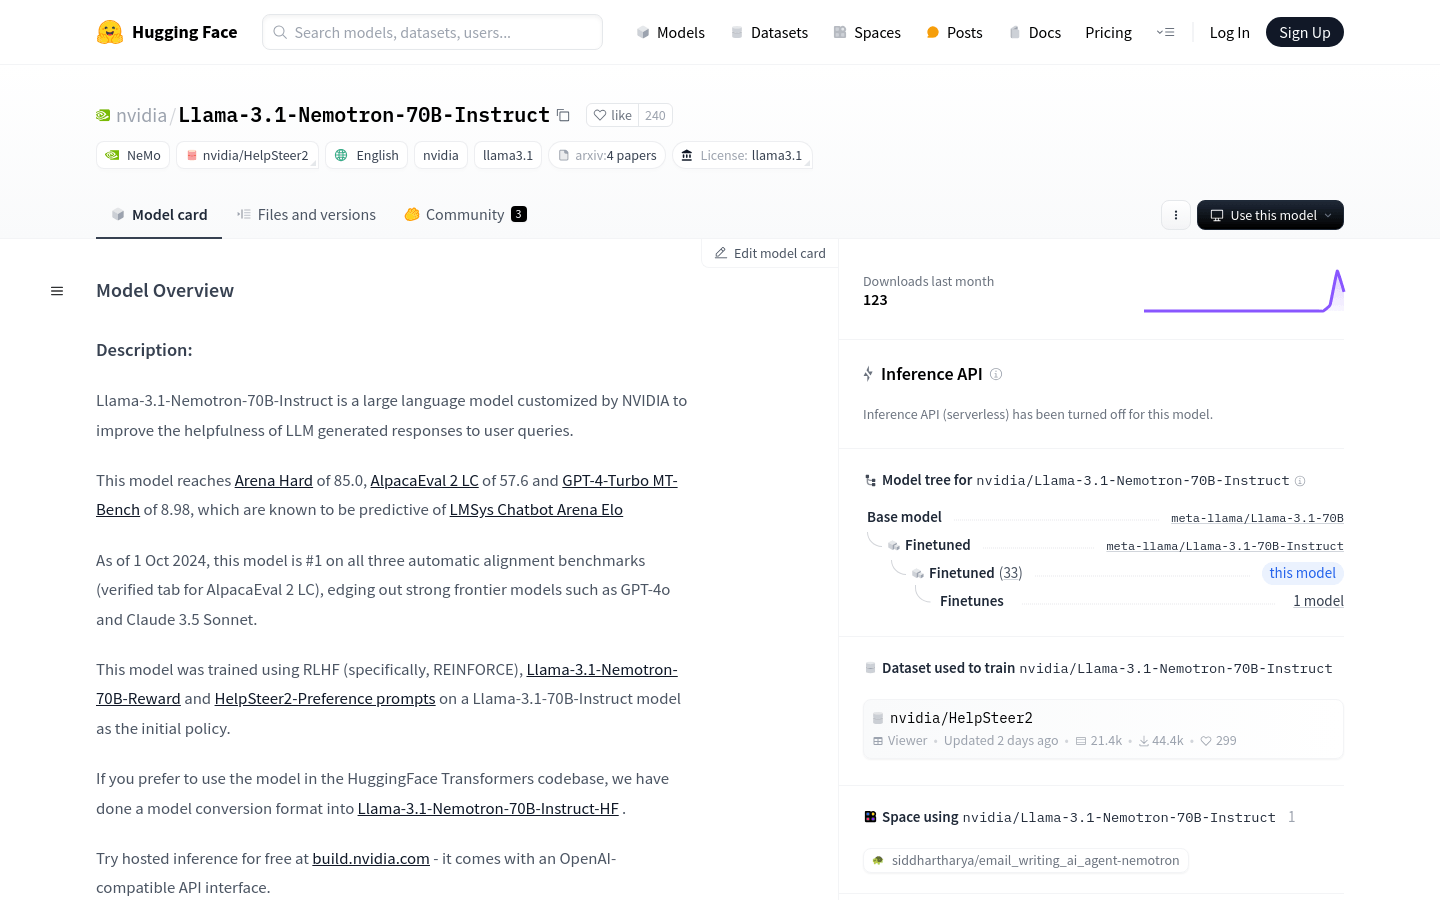Open the nvidia organization link in title
Image resolution: width=1440 pixels, height=900 pixels.
(141, 115)
